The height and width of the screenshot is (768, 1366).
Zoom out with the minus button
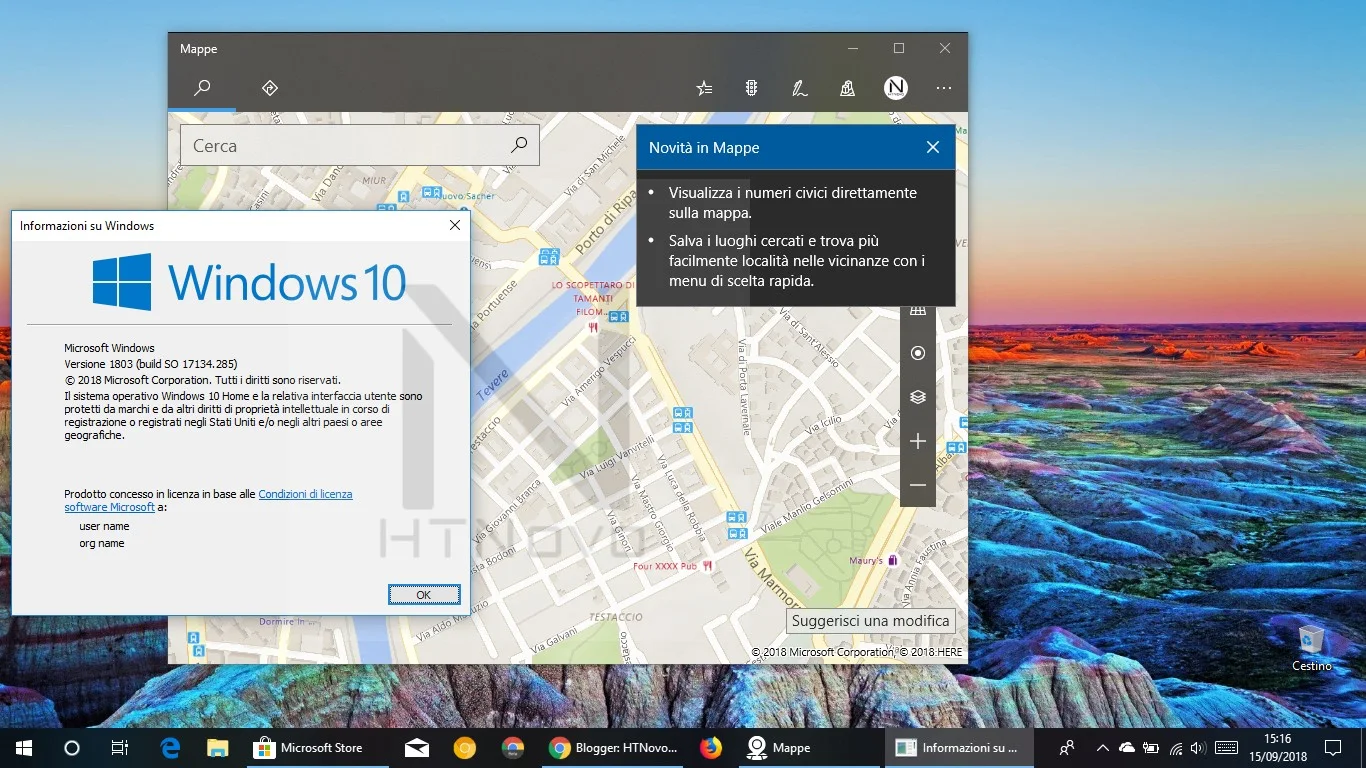point(918,485)
